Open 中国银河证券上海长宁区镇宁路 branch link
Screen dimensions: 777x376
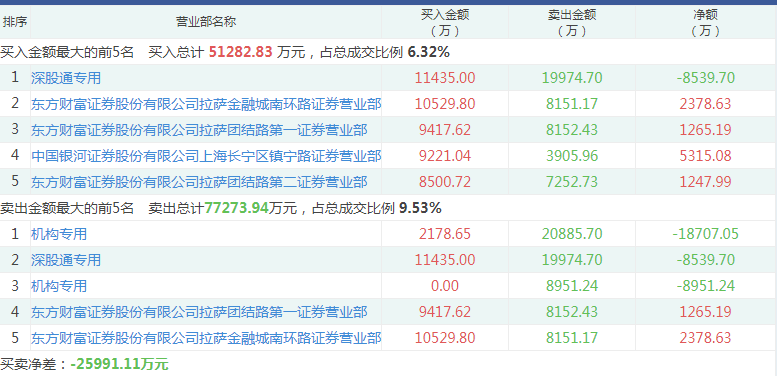pyautogui.click(x=206, y=156)
